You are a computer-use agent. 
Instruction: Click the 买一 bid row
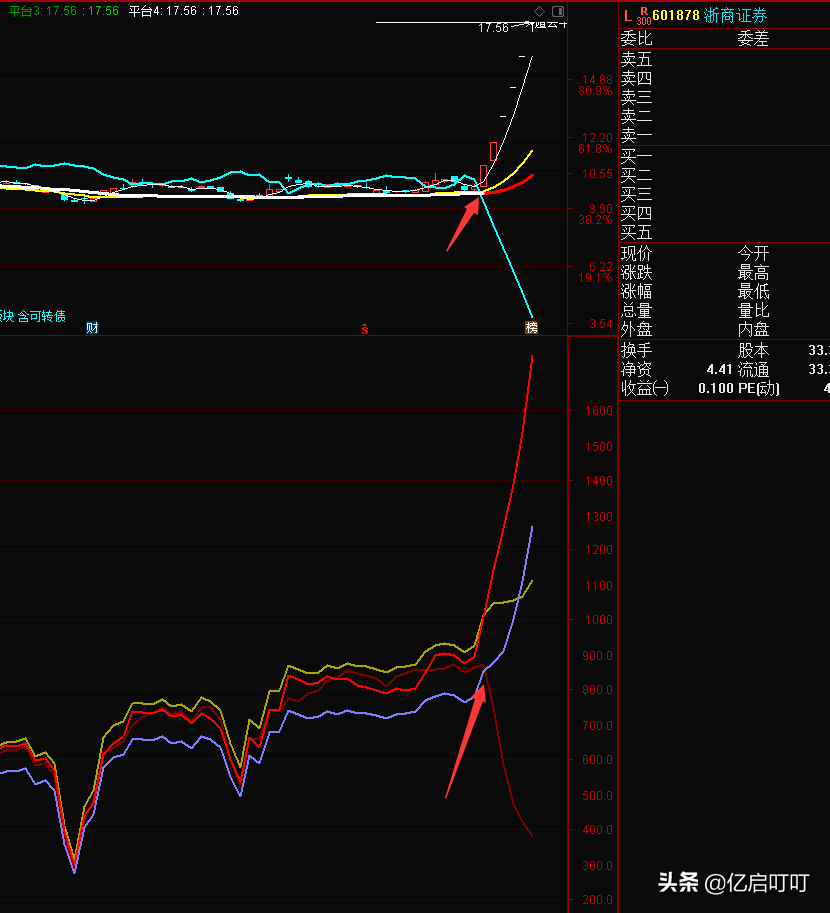636,156
